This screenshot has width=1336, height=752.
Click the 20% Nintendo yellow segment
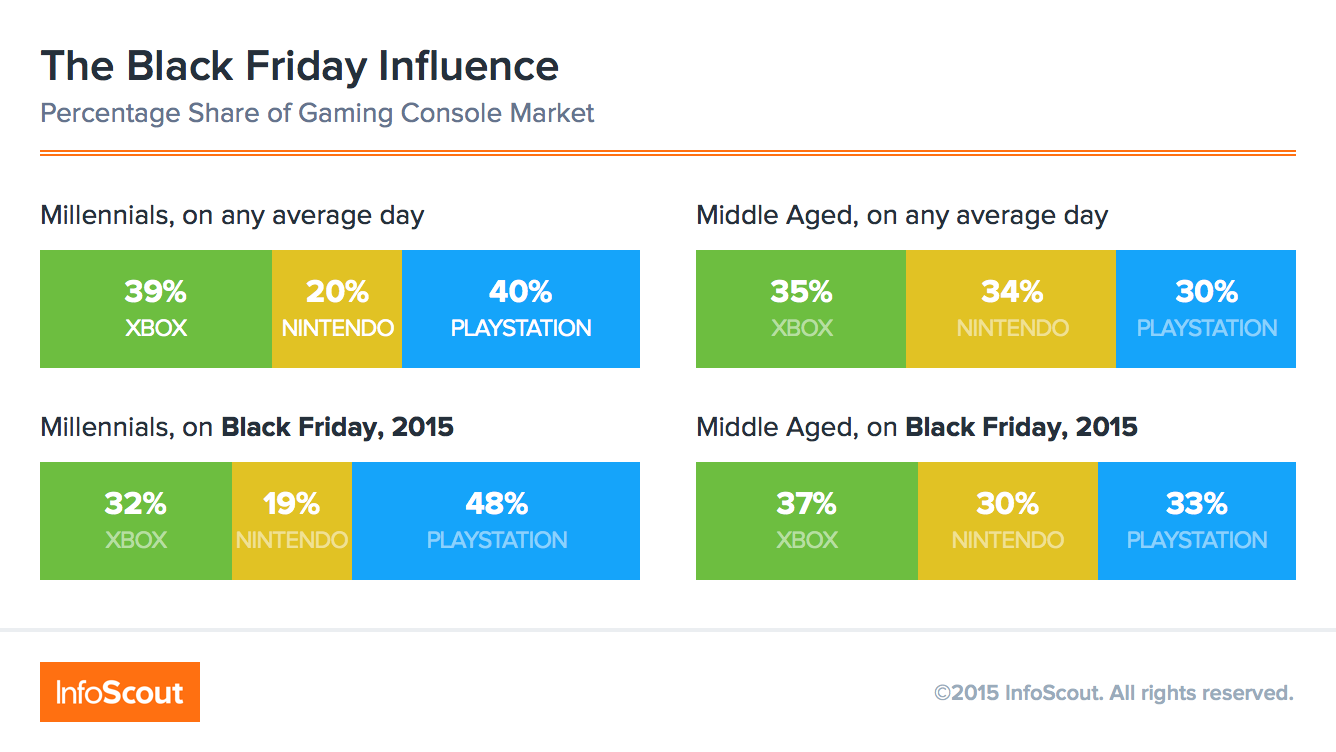337,309
